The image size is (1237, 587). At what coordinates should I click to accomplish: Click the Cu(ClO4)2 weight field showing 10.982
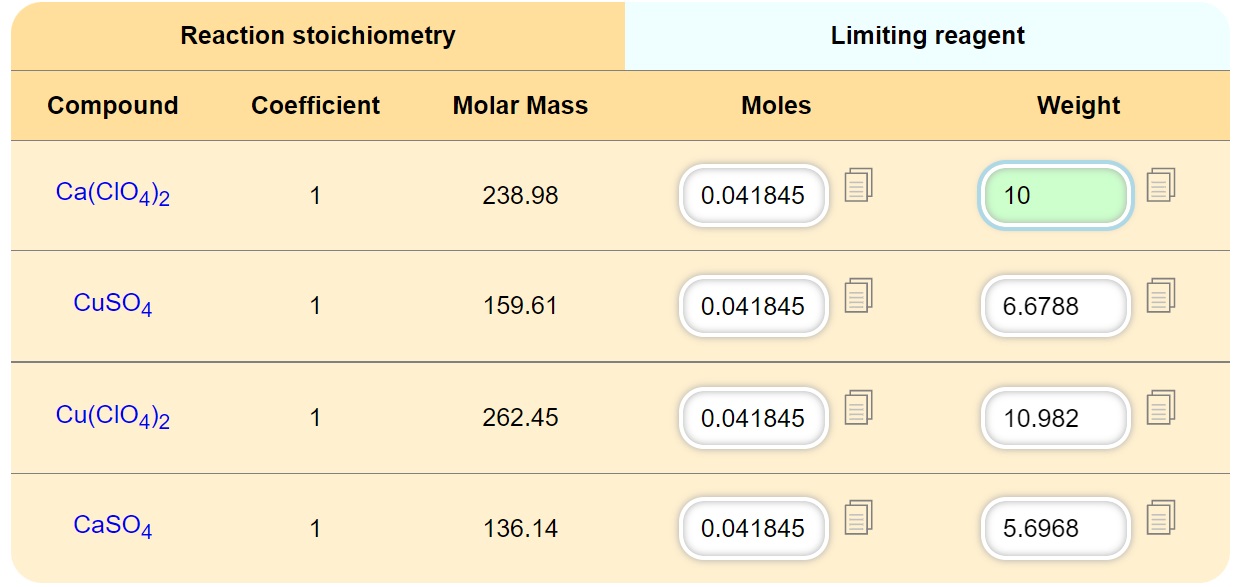[x=1055, y=418]
